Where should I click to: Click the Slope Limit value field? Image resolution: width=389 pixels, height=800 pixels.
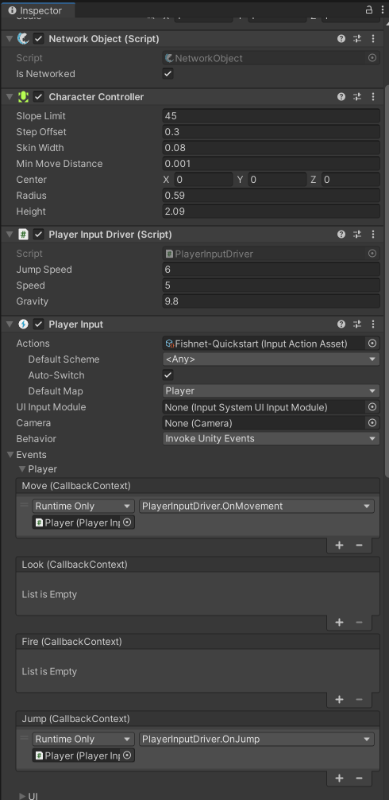pos(271,116)
